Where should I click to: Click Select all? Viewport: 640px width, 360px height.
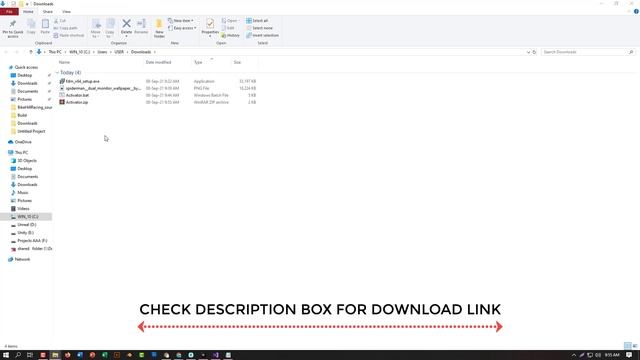257,20
